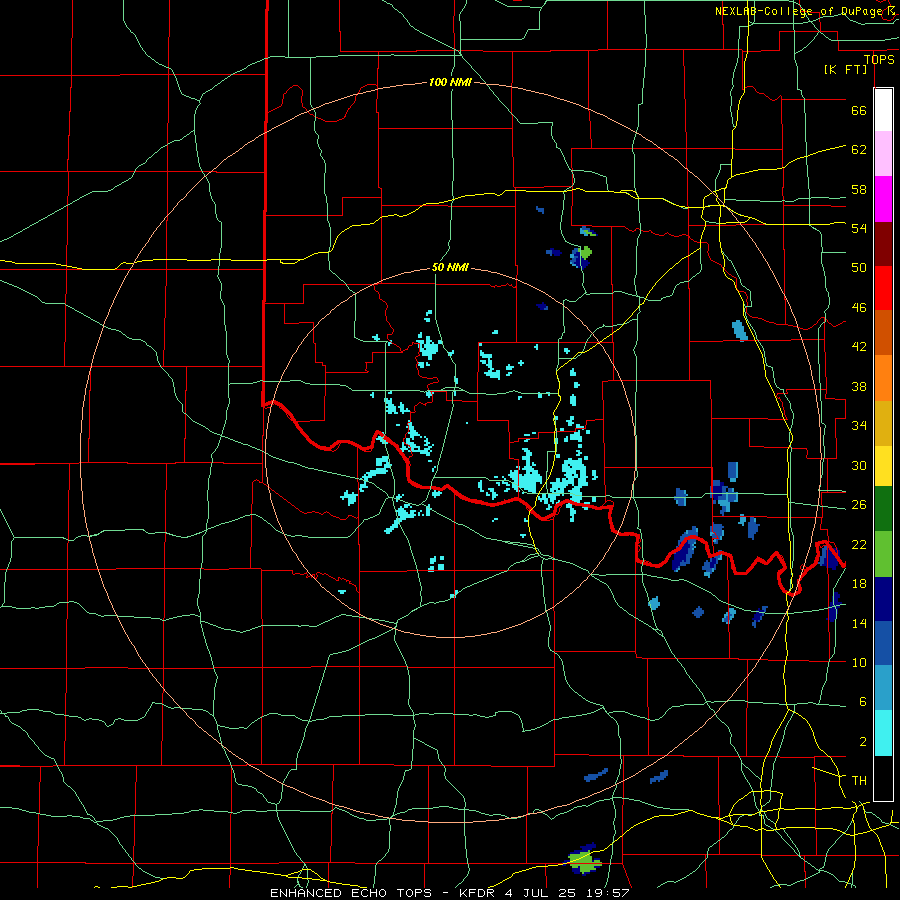Click the magenta swatch between 58 and 54

coord(883,199)
